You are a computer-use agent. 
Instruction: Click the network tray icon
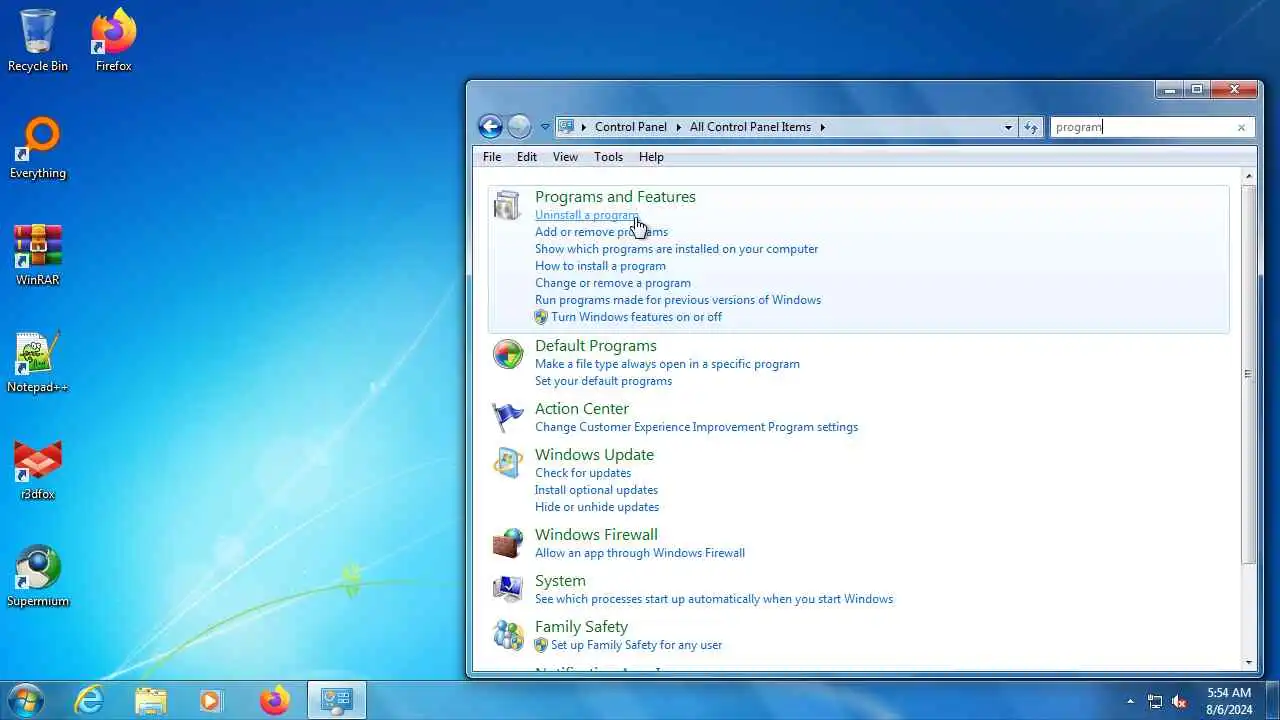pyautogui.click(x=1155, y=701)
